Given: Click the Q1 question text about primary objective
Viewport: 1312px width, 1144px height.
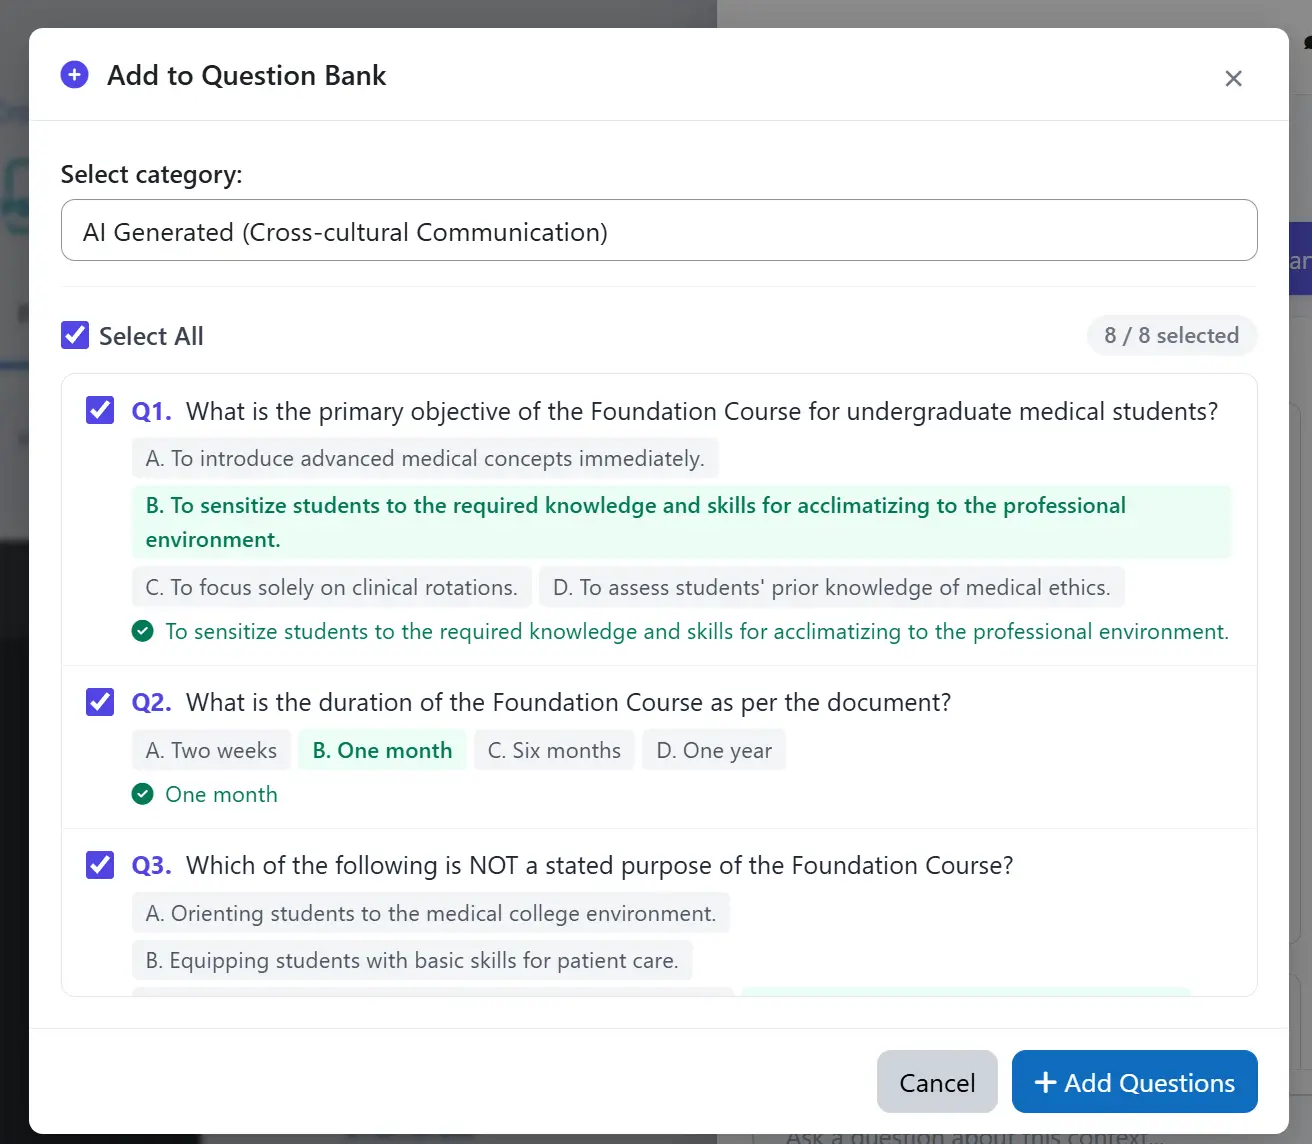Looking at the screenshot, I should click(702, 411).
